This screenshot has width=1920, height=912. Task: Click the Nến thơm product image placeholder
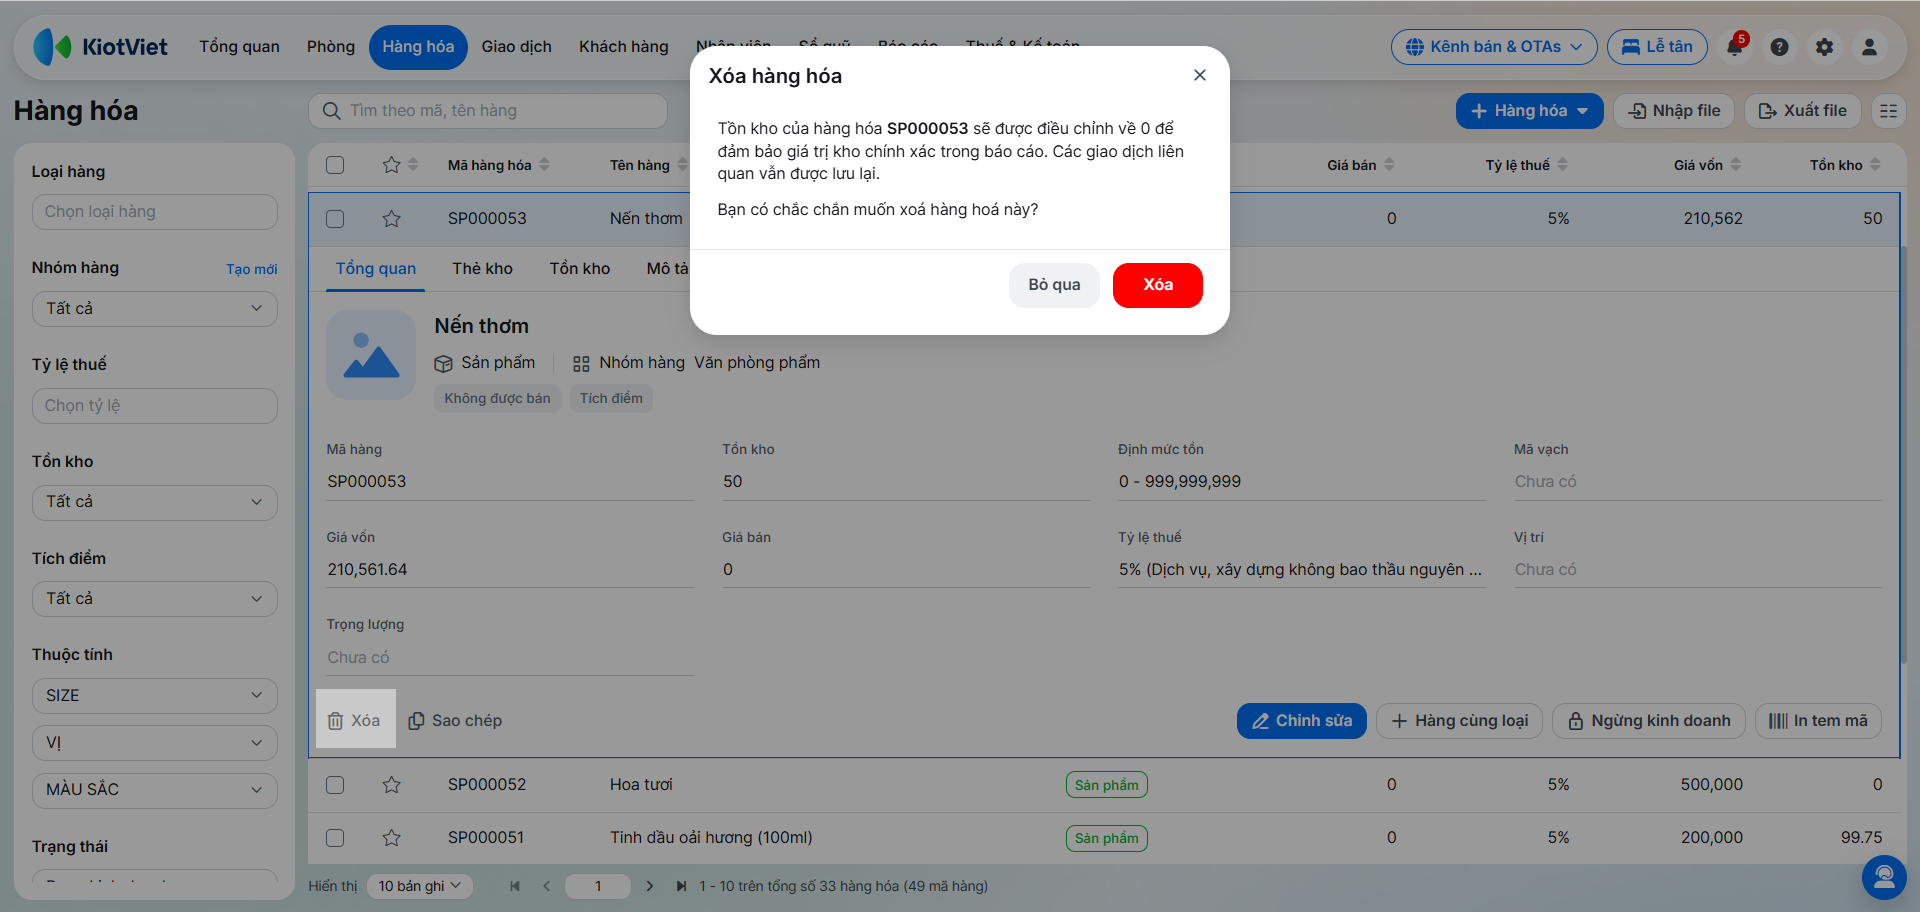point(371,355)
